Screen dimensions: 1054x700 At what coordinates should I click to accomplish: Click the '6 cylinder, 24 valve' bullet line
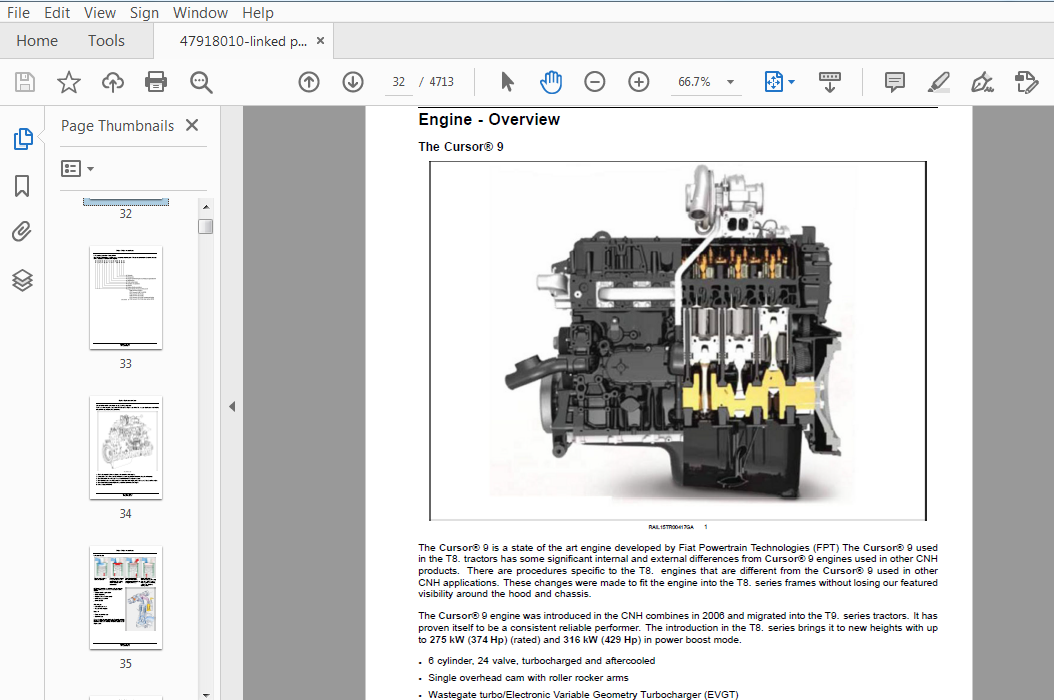[x=541, y=661]
